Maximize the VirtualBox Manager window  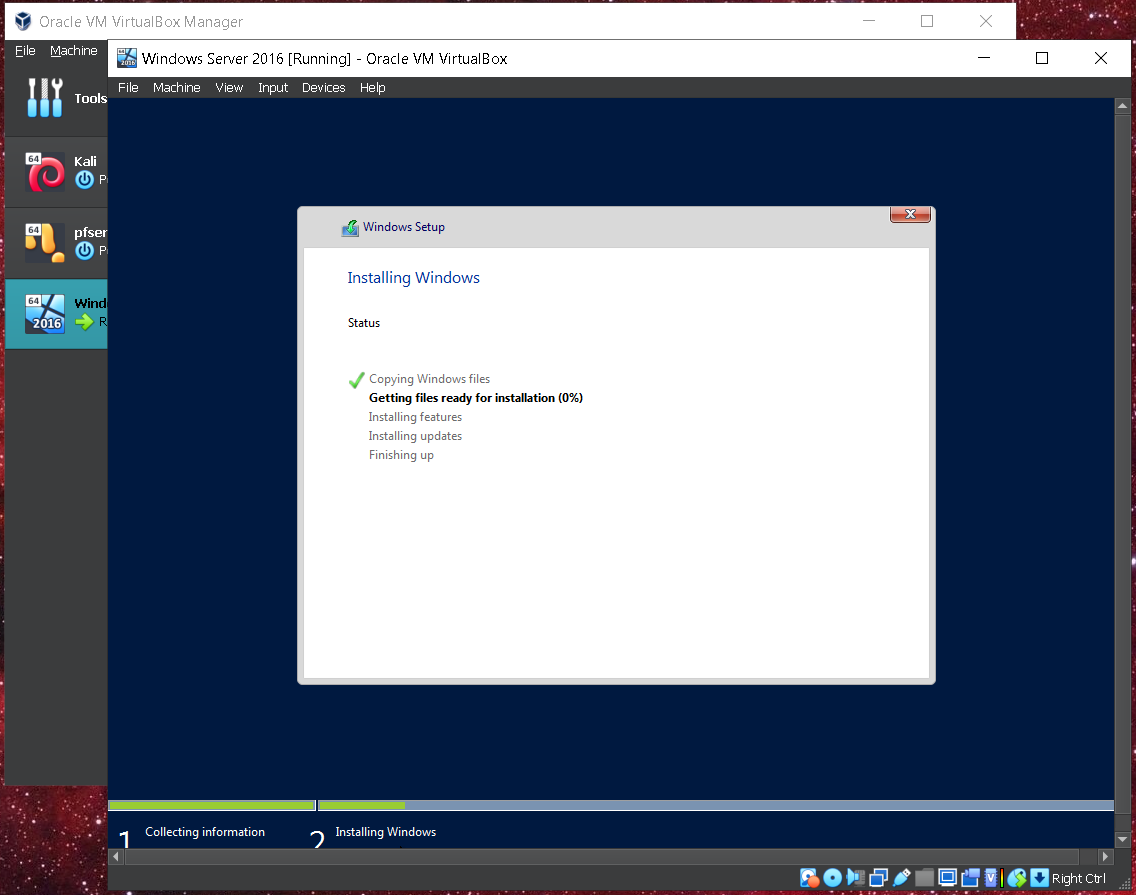[x=927, y=21]
